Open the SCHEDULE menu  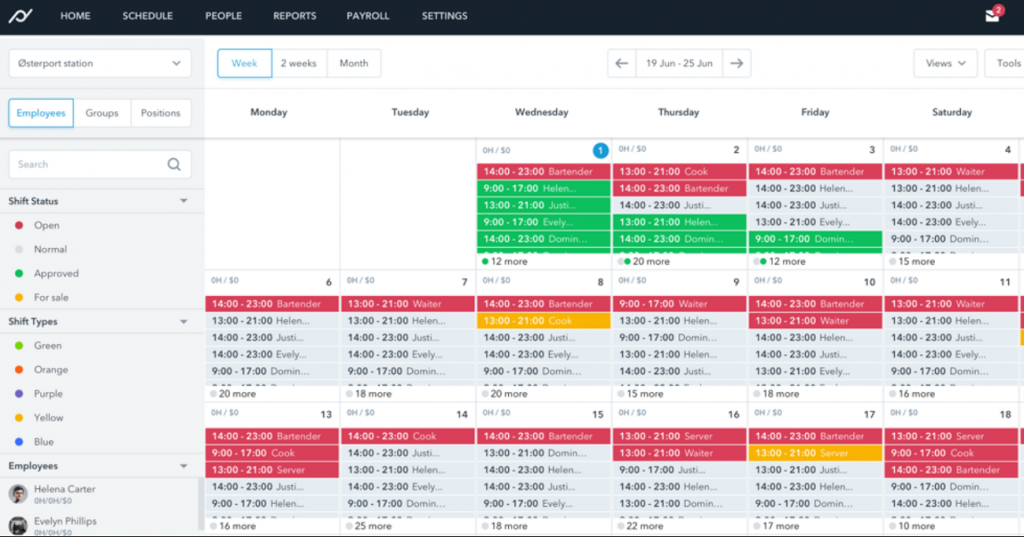click(148, 16)
